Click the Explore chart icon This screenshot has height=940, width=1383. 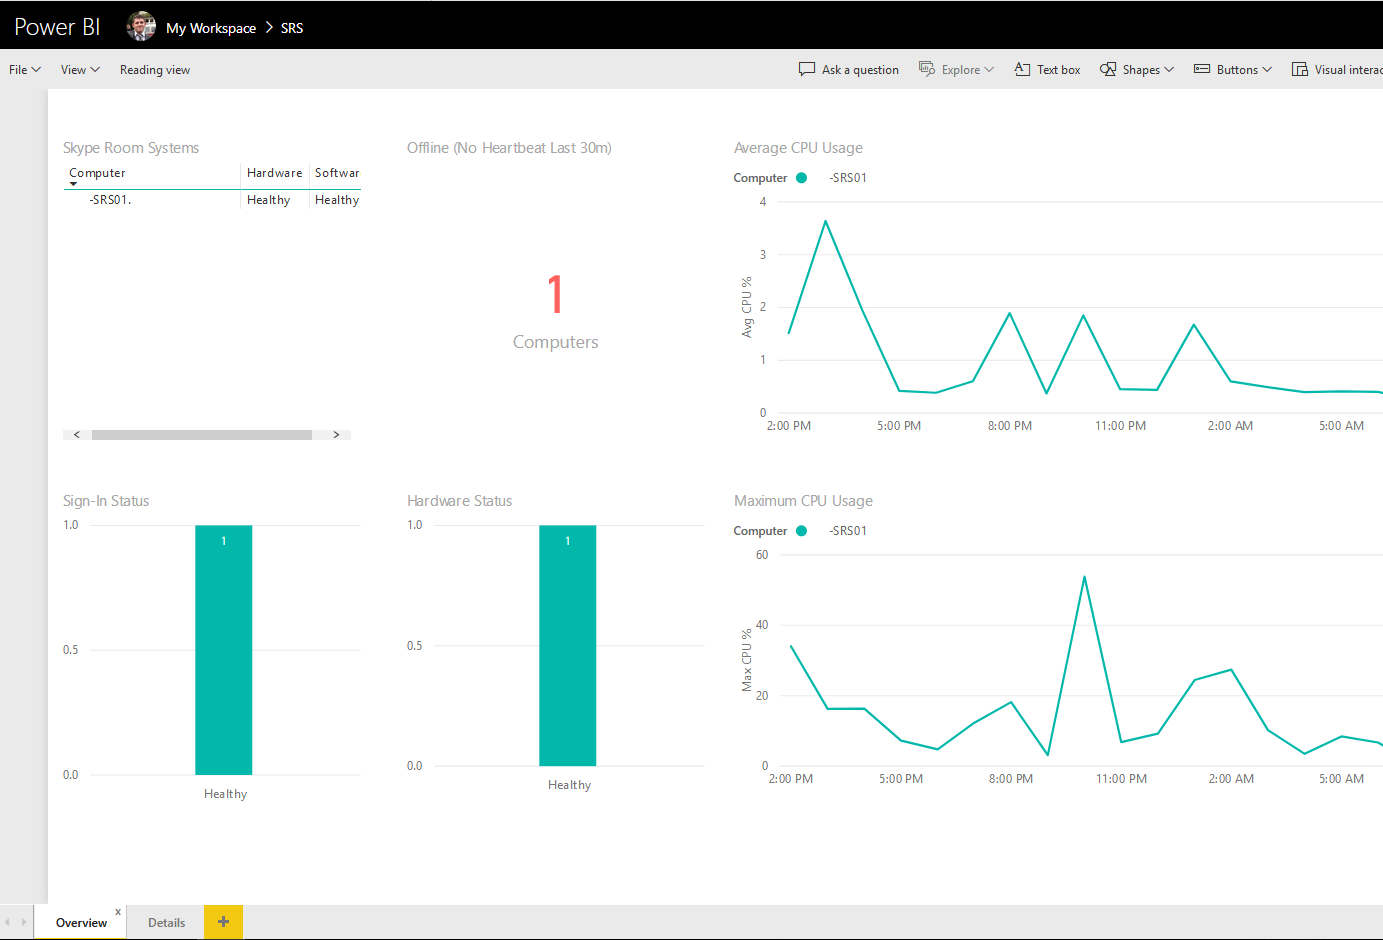(927, 69)
